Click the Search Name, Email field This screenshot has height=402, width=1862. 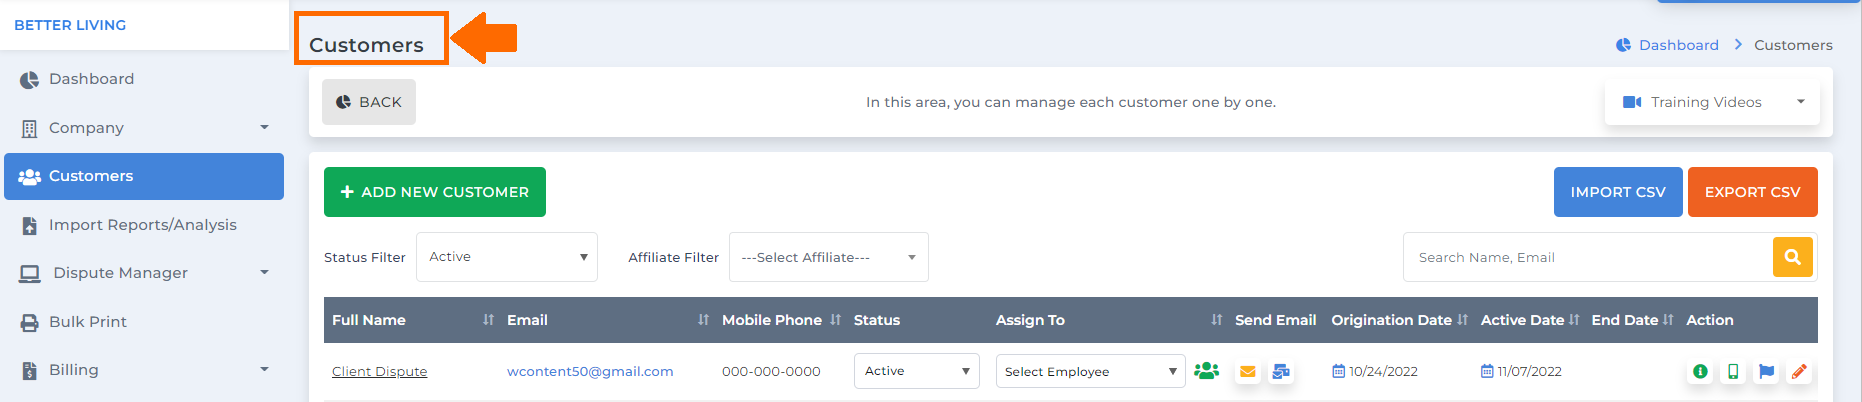tap(1588, 257)
